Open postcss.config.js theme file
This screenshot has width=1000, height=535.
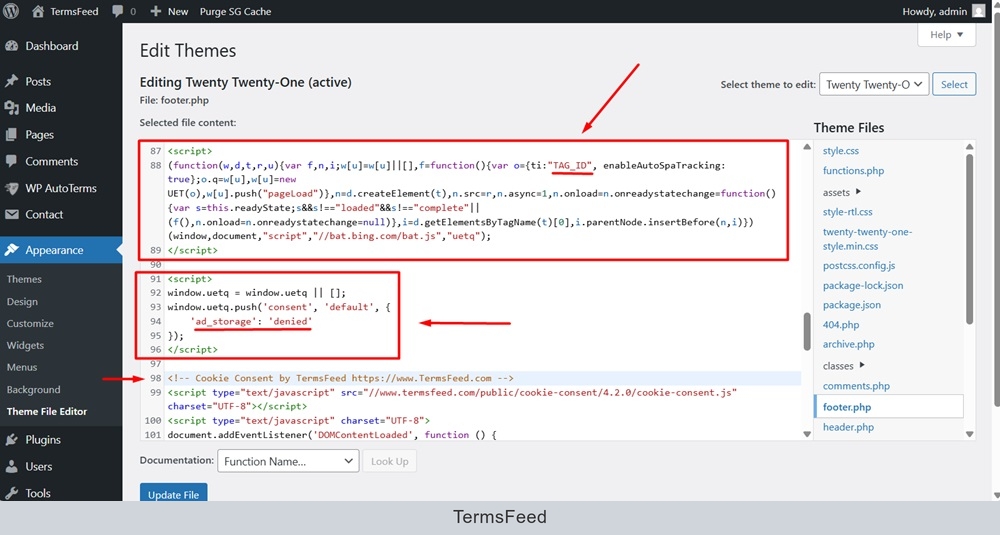859,265
